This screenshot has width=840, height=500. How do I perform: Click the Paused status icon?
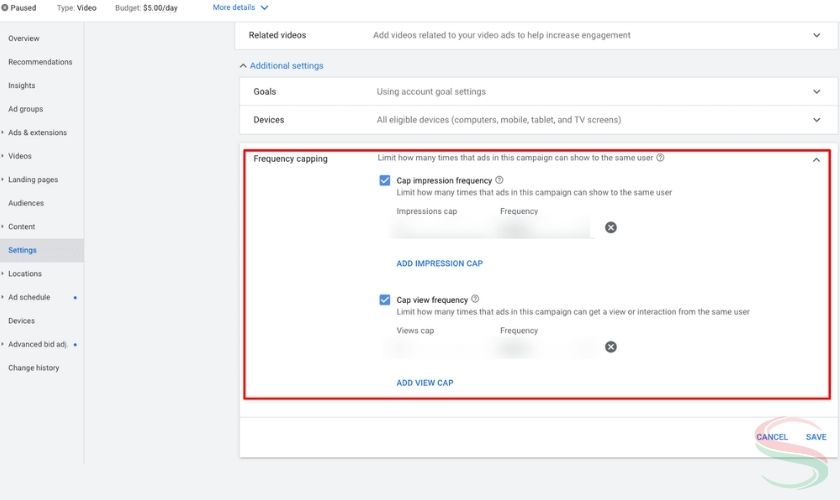pos(5,8)
